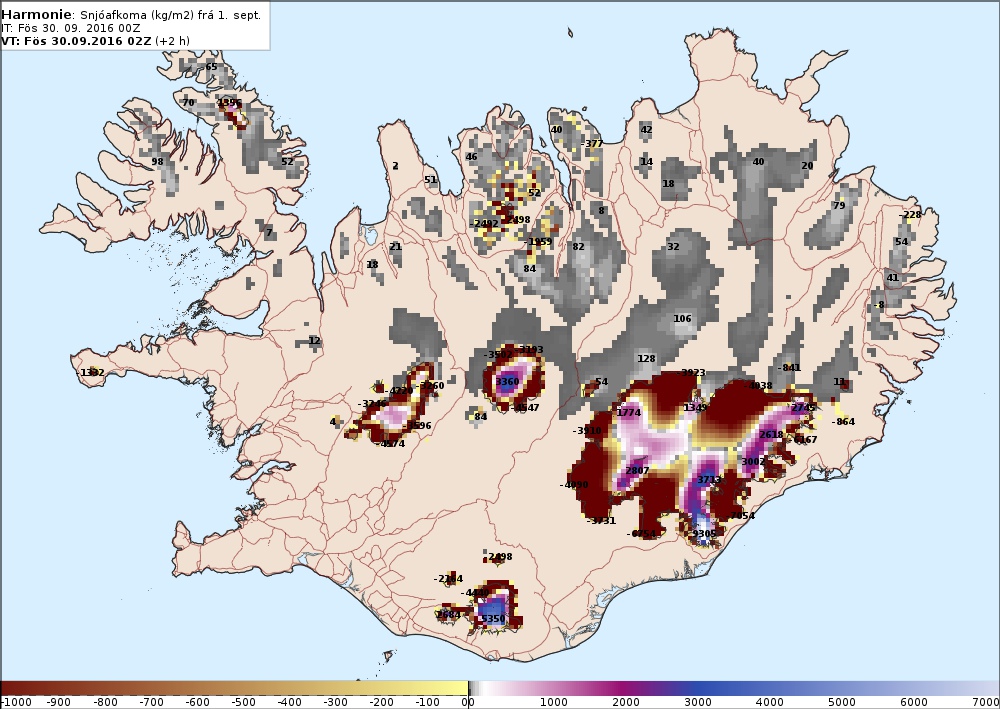Click the map value '-7054' on the map
Image resolution: width=1000 pixels, height=709 pixels.
740,516
